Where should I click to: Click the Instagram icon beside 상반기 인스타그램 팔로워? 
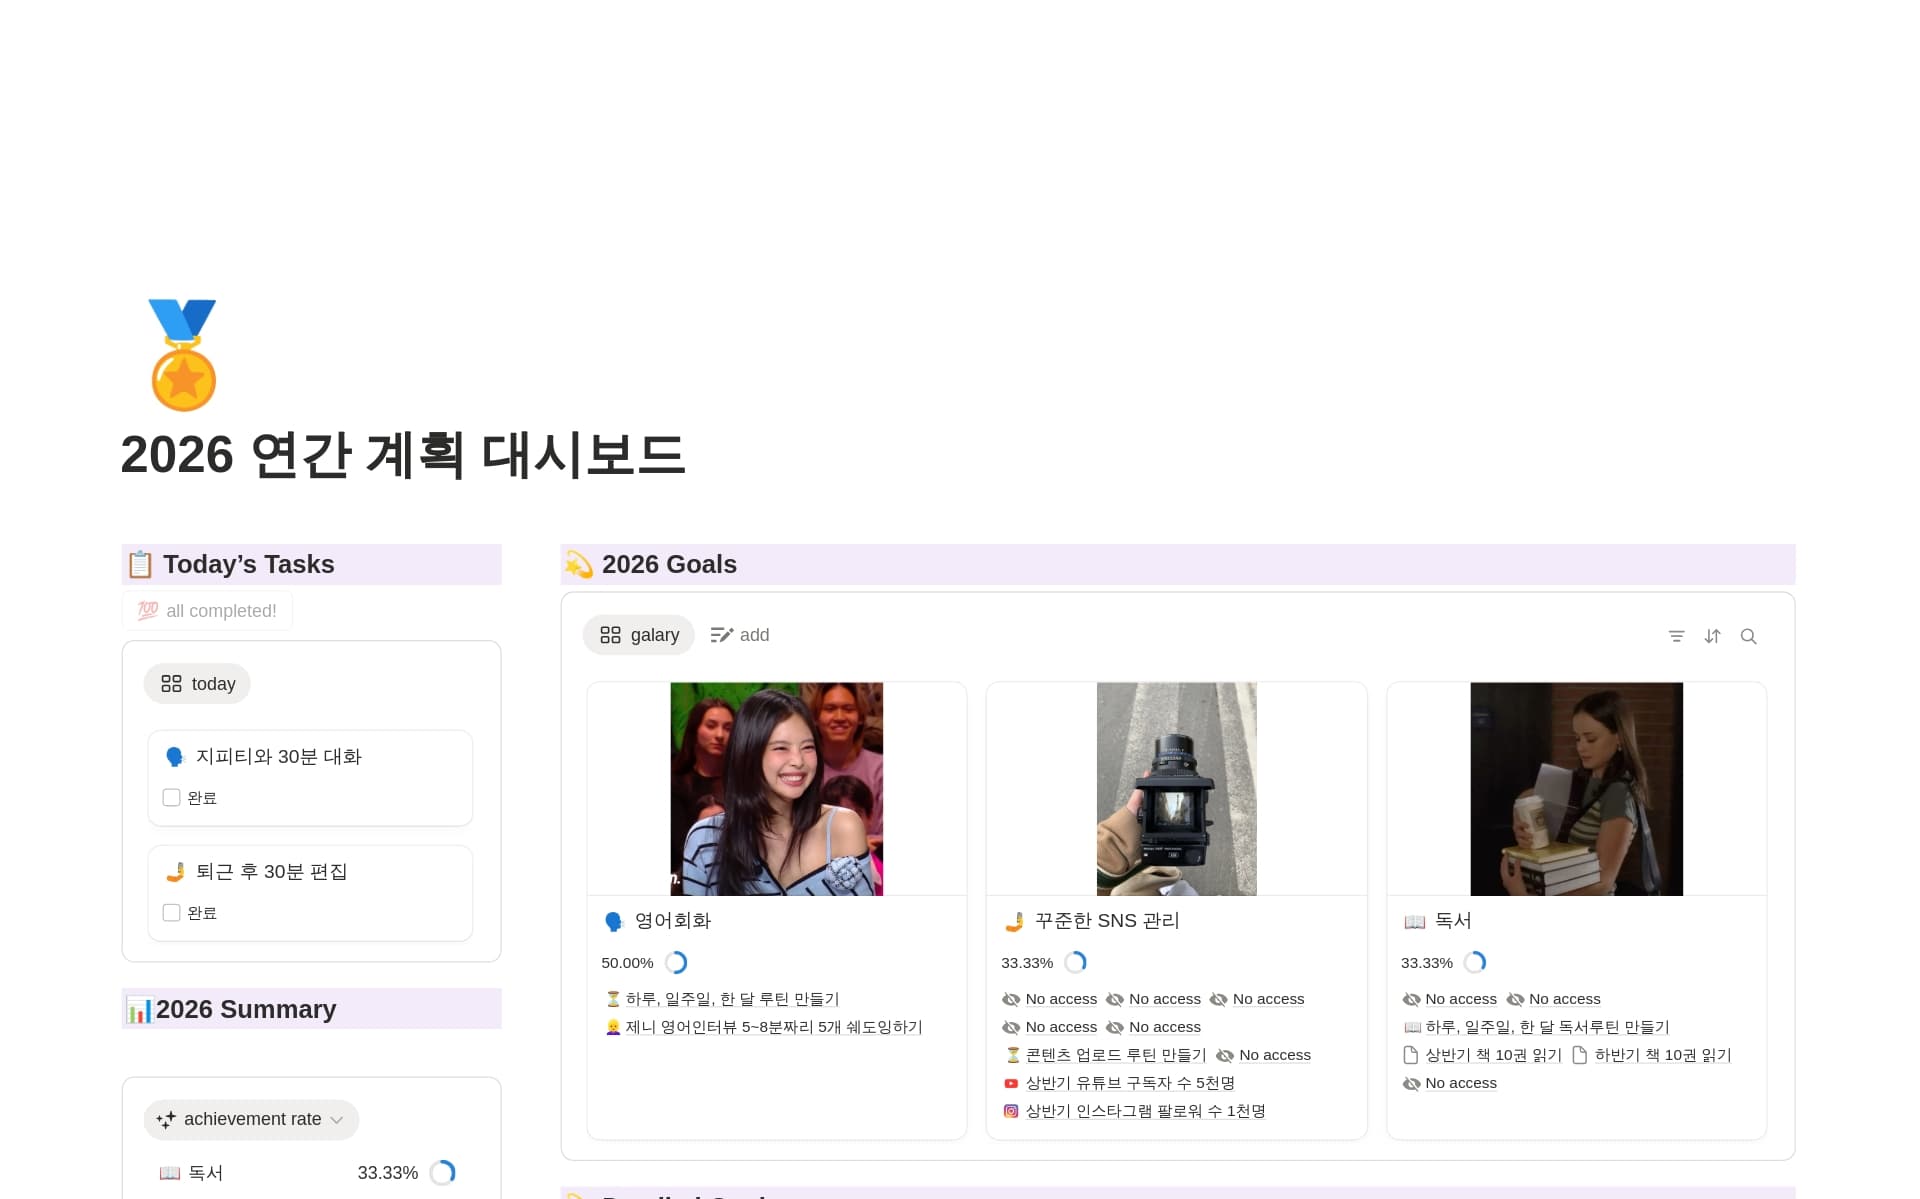1011,1111
